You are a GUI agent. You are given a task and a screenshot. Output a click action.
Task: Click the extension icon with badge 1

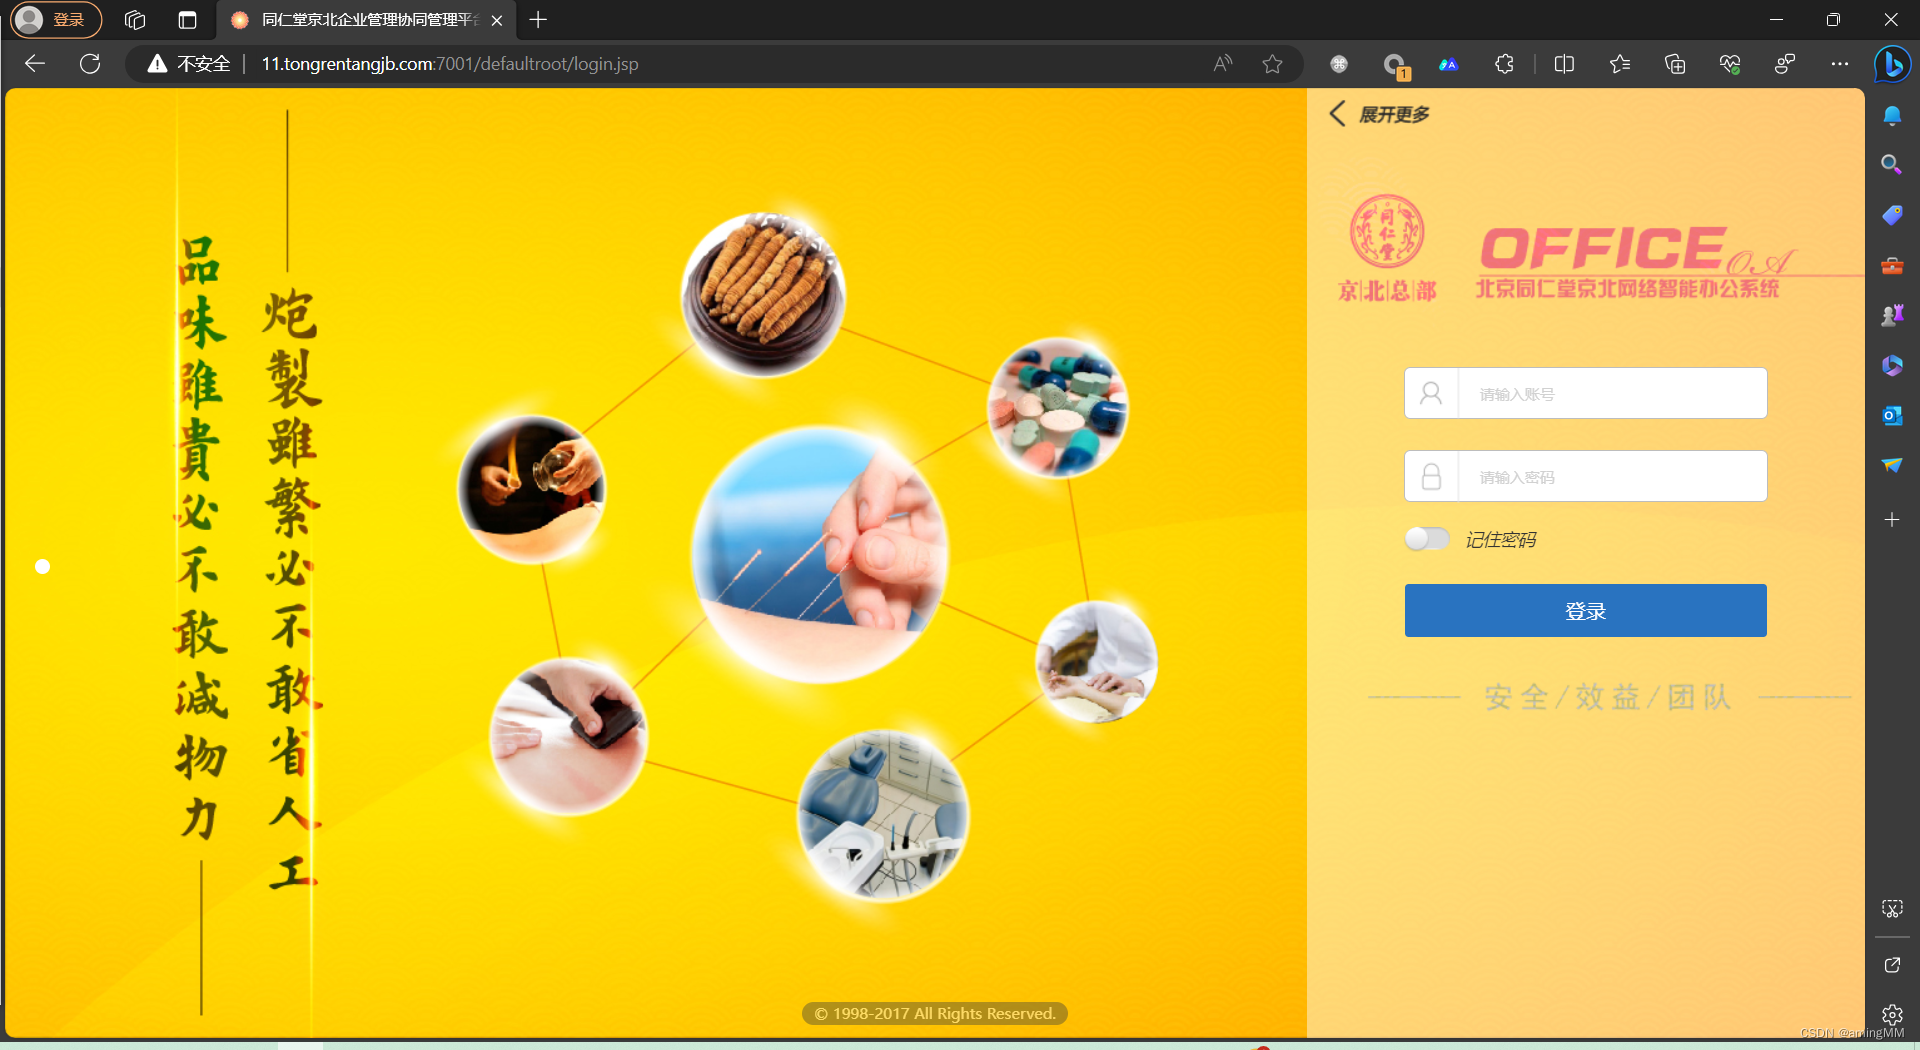[1395, 66]
